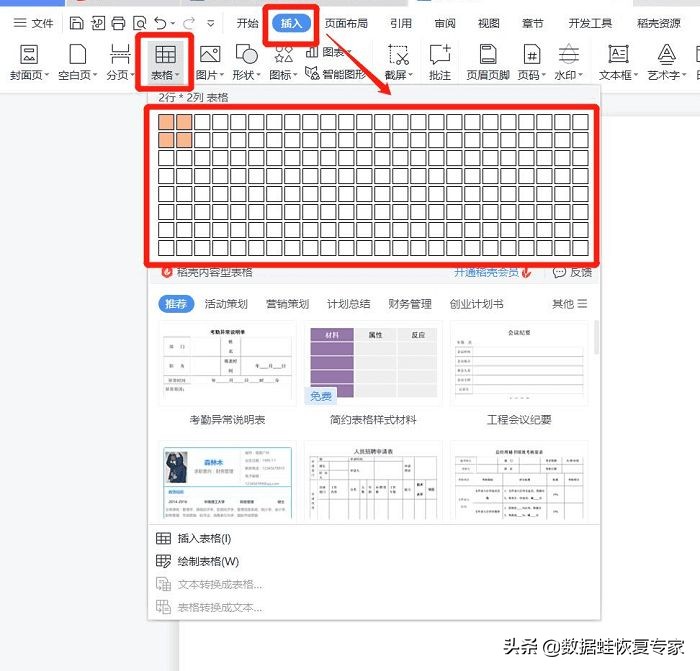Click 插入表格(I) insert table option
700x671 pixels.
204,538
